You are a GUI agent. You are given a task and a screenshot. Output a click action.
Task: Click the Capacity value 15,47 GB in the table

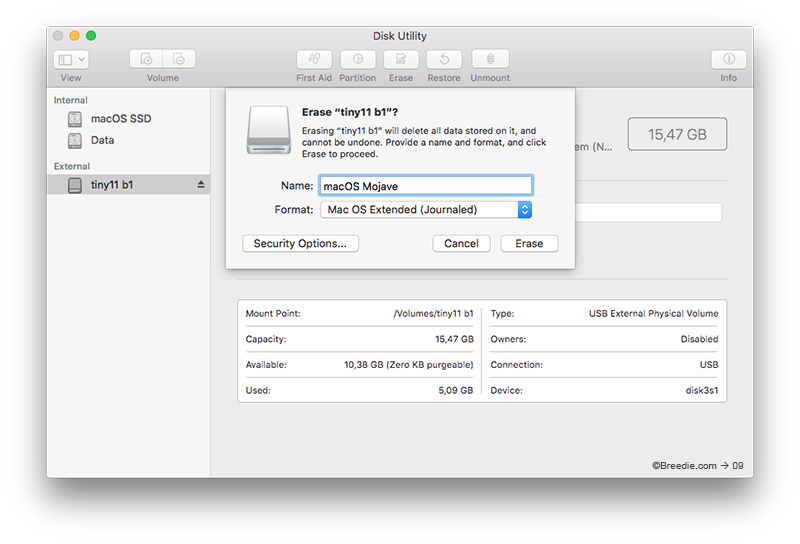(454, 339)
